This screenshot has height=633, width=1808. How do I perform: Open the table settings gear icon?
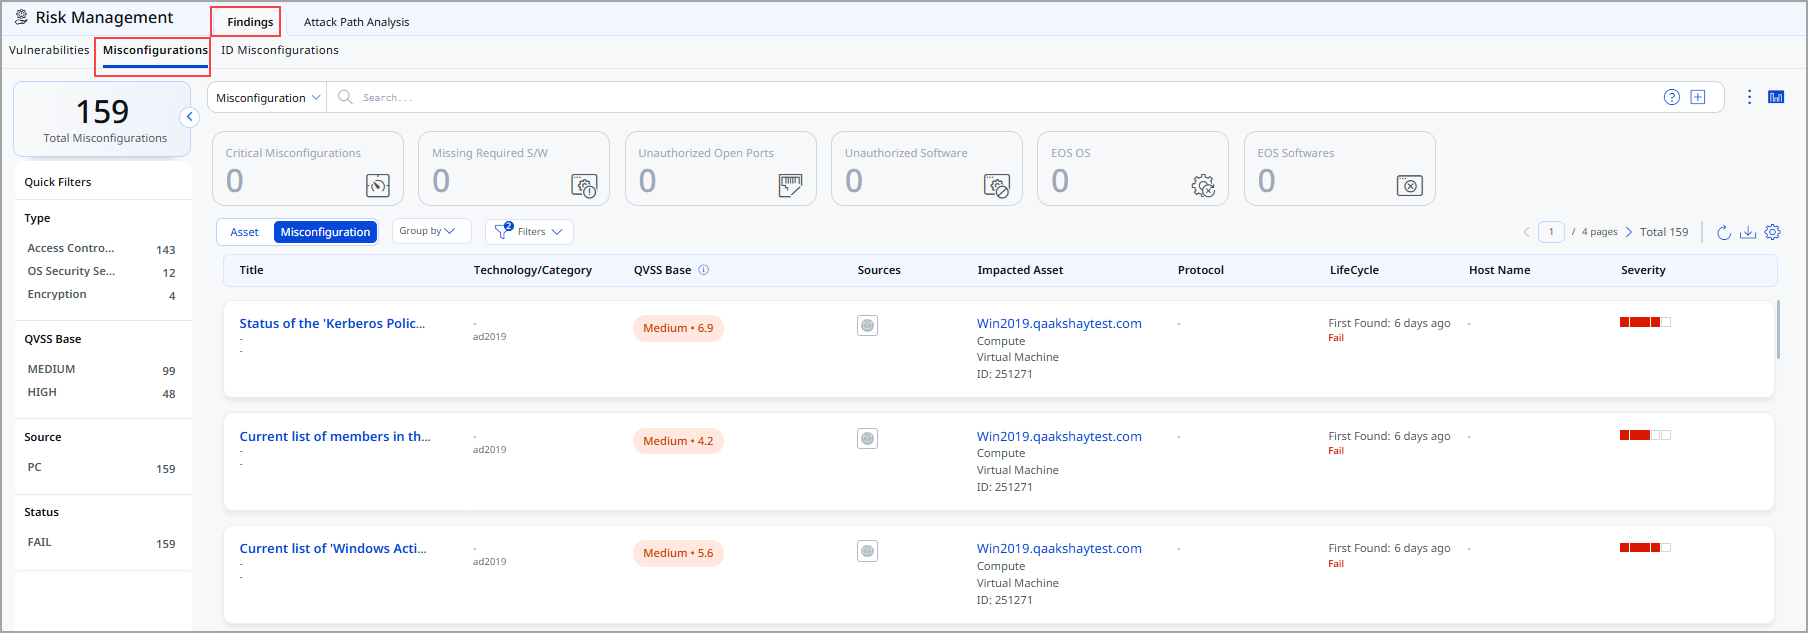click(1772, 232)
